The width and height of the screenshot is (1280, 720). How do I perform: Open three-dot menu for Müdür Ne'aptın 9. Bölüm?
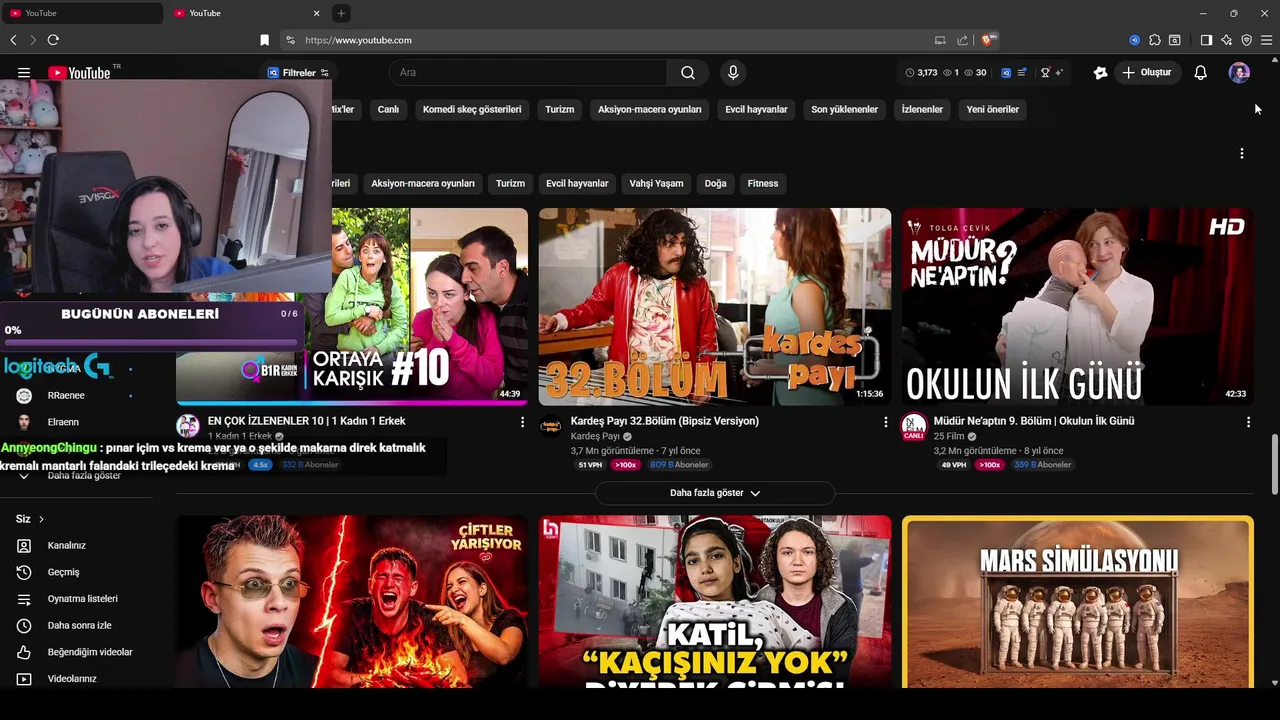pyautogui.click(x=1248, y=422)
